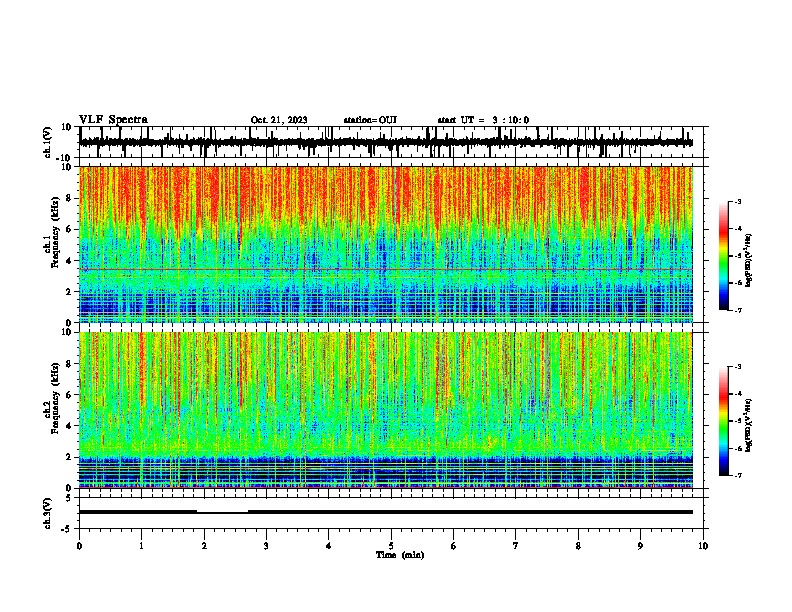792x612 pixels.
Task: Click time axis tick label "10"
Action: [x=703, y=546]
